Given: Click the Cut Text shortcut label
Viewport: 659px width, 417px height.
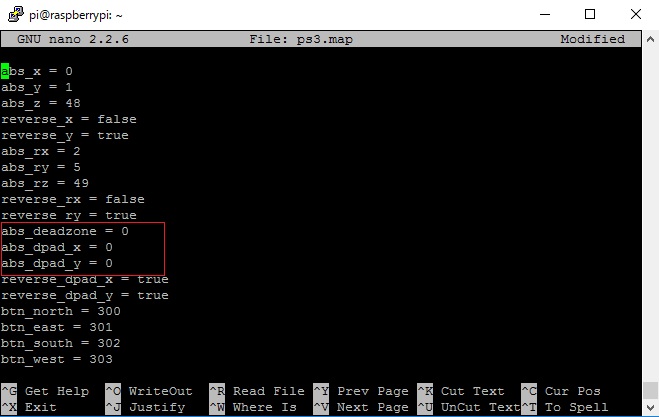Looking at the screenshot, I should [x=472, y=391].
